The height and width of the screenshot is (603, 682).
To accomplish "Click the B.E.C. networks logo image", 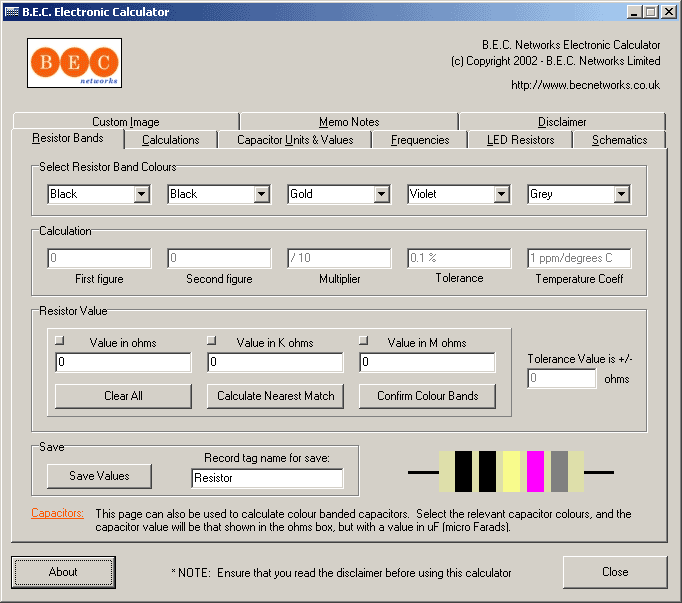I will point(74,63).
